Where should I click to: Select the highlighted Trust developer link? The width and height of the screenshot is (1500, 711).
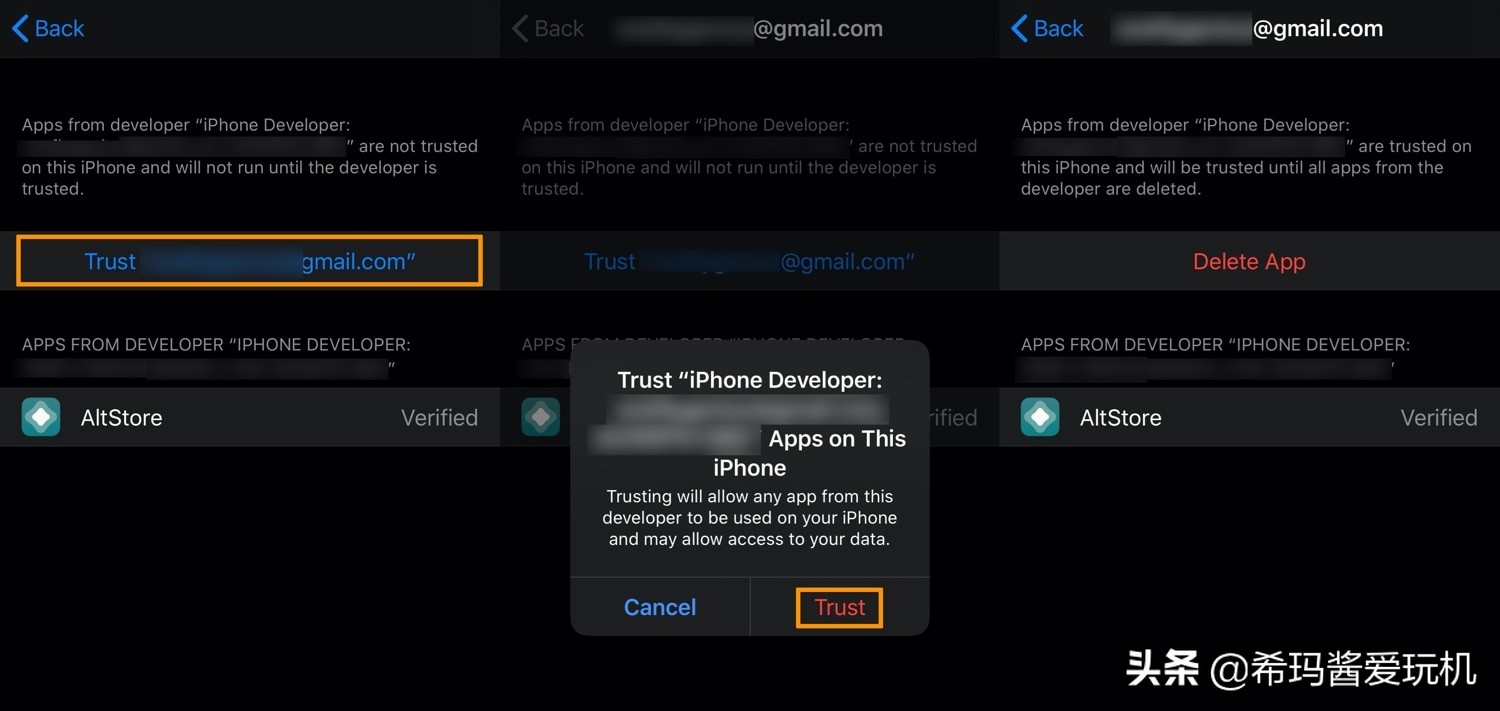tap(248, 261)
